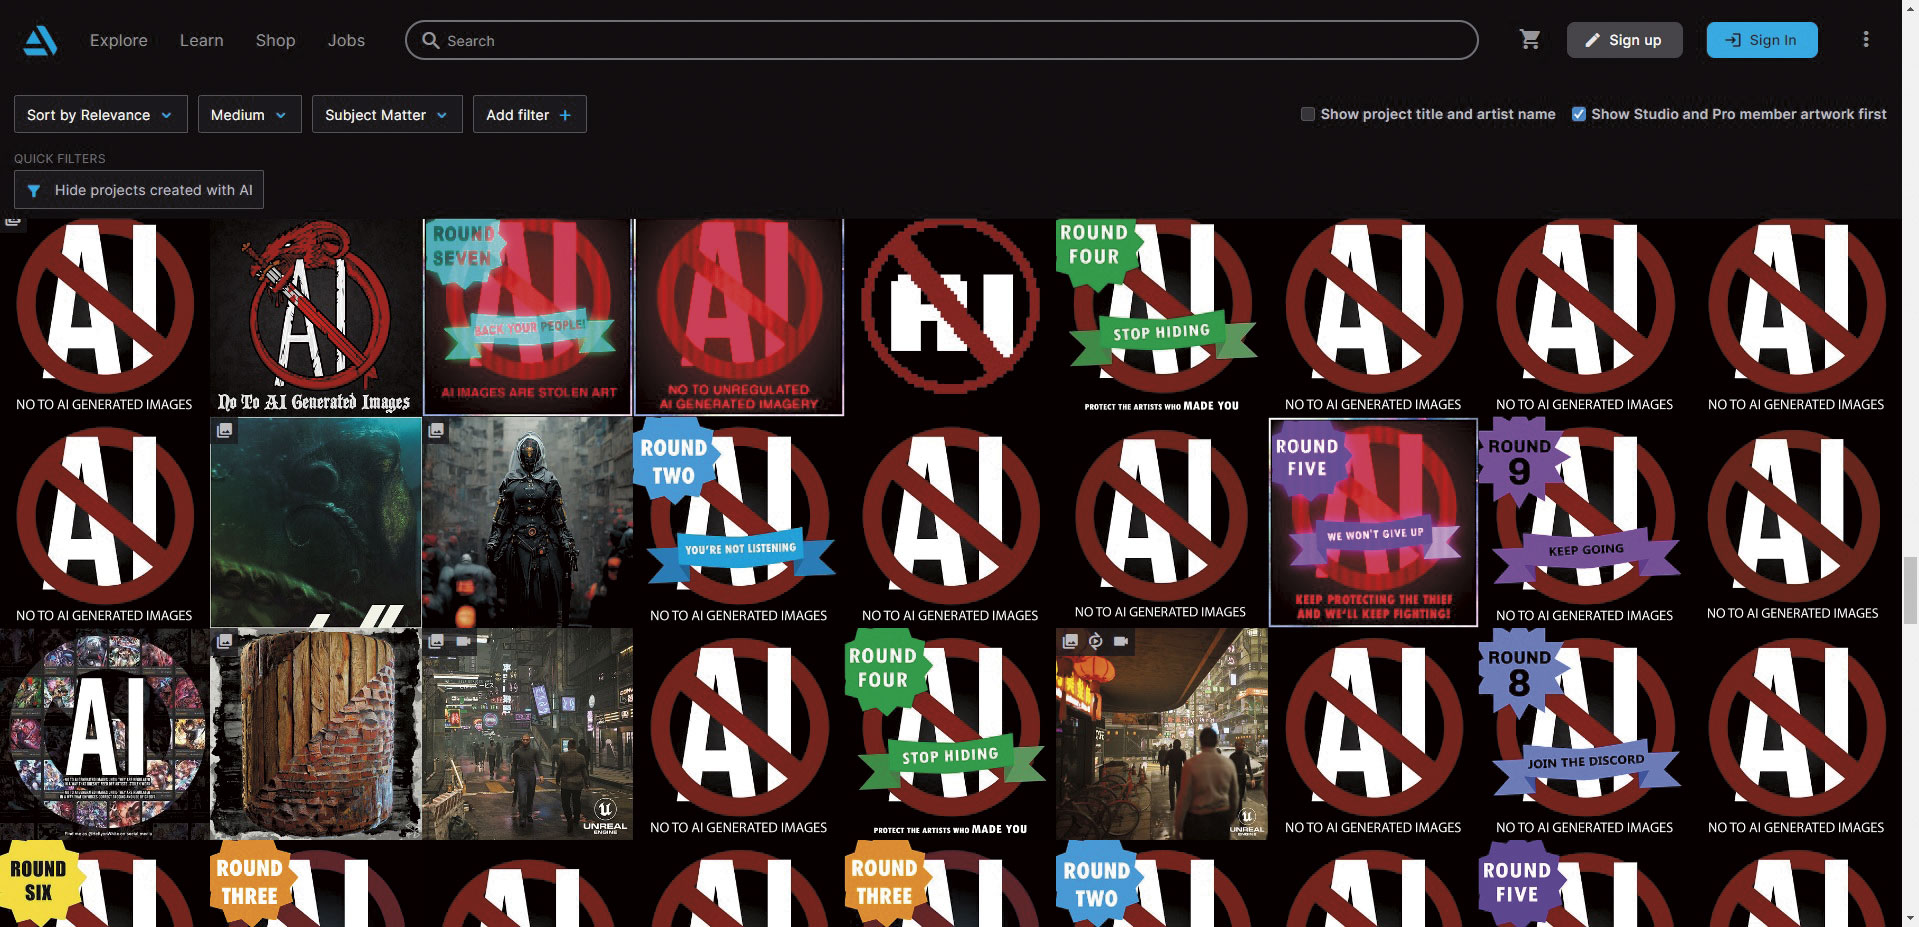Uncheck Show Studio and Pro member artwork first
This screenshot has width=1919, height=927.
click(1578, 114)
